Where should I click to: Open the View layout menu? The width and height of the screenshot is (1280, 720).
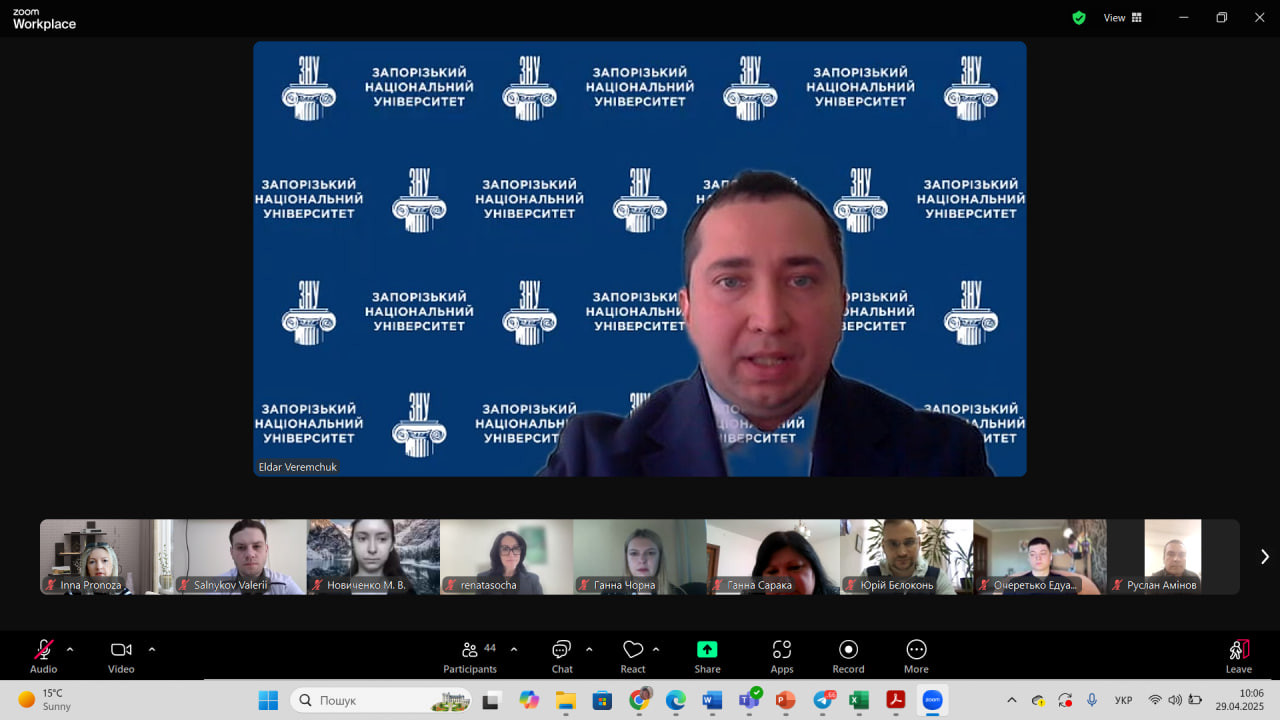click(x=1122, y=18)
